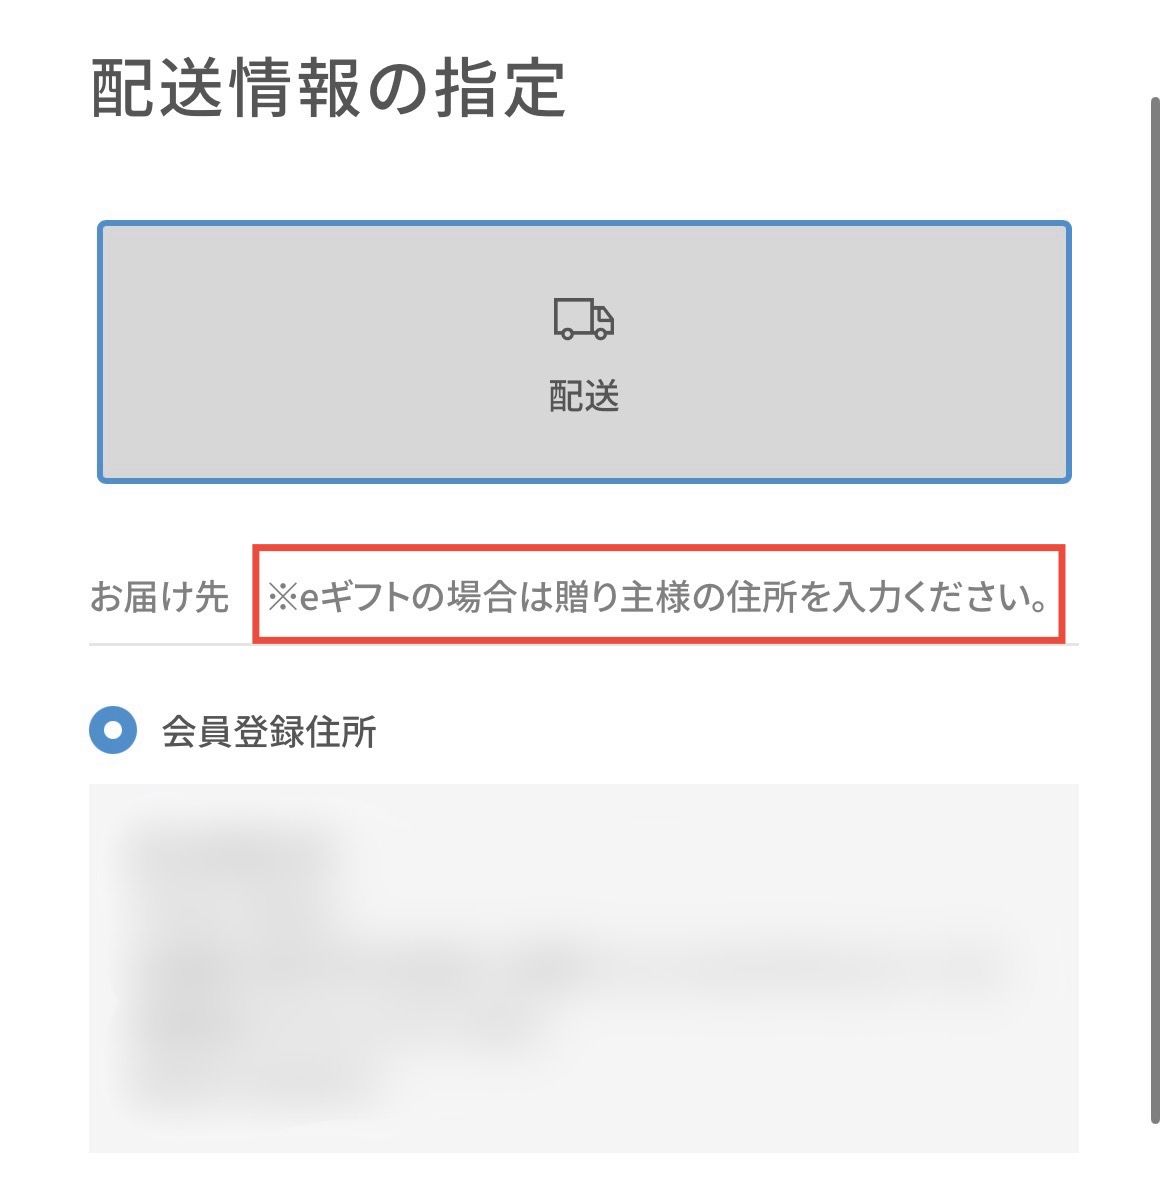Click the 贈り主様 word in the note
The width and height of the screenshot is (1169, 1199).
pyautogui.click(x=622, y=596)
